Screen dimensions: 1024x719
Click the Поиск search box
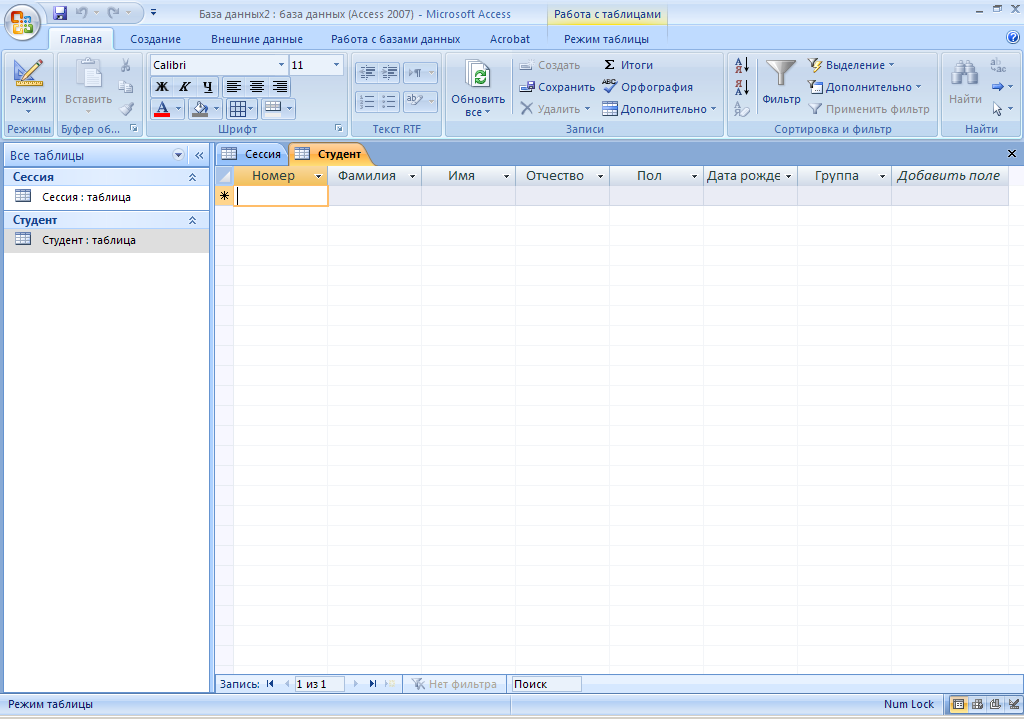[x=545, y=684]
